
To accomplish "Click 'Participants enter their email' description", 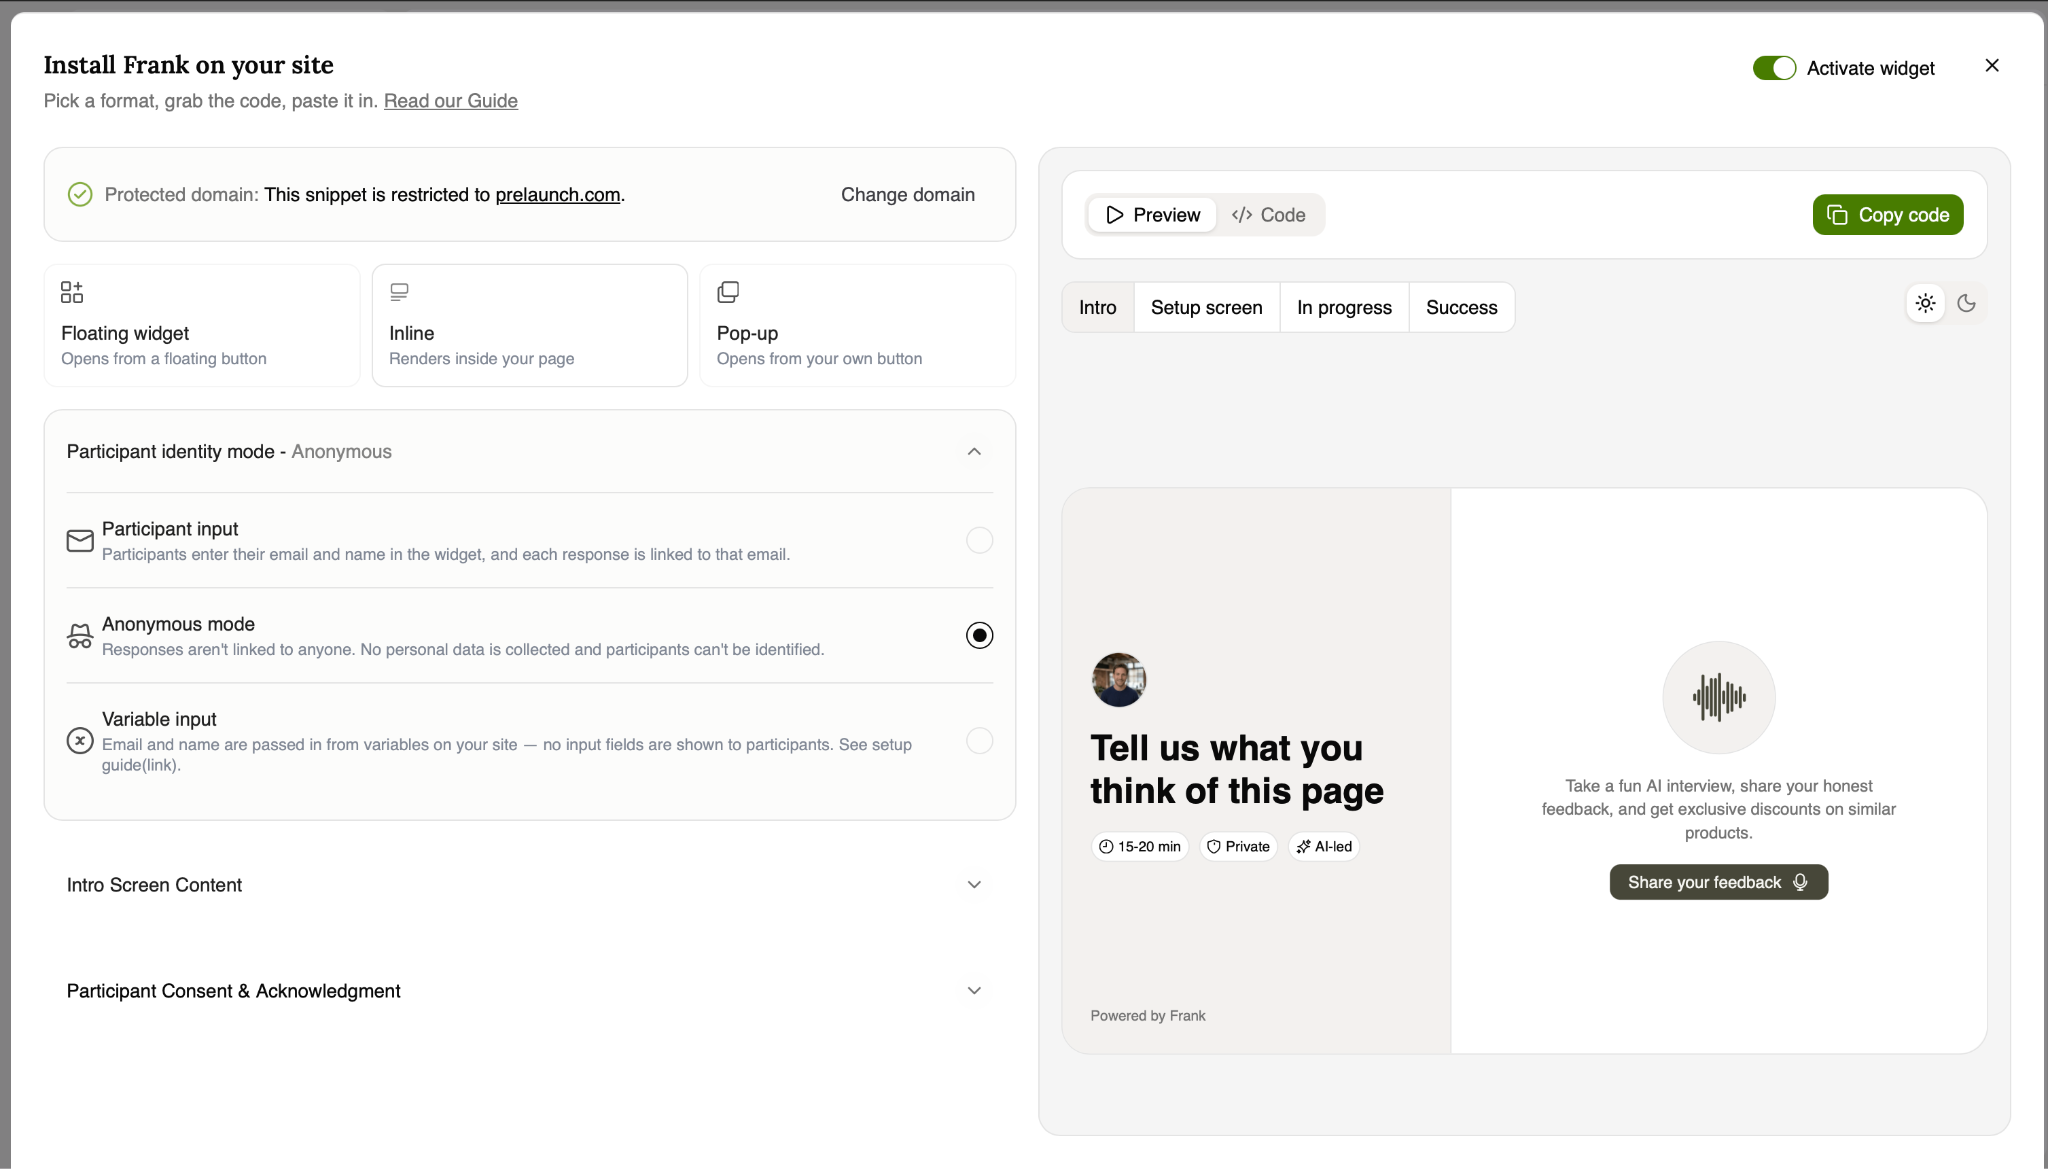I will (x=446, y=555).
